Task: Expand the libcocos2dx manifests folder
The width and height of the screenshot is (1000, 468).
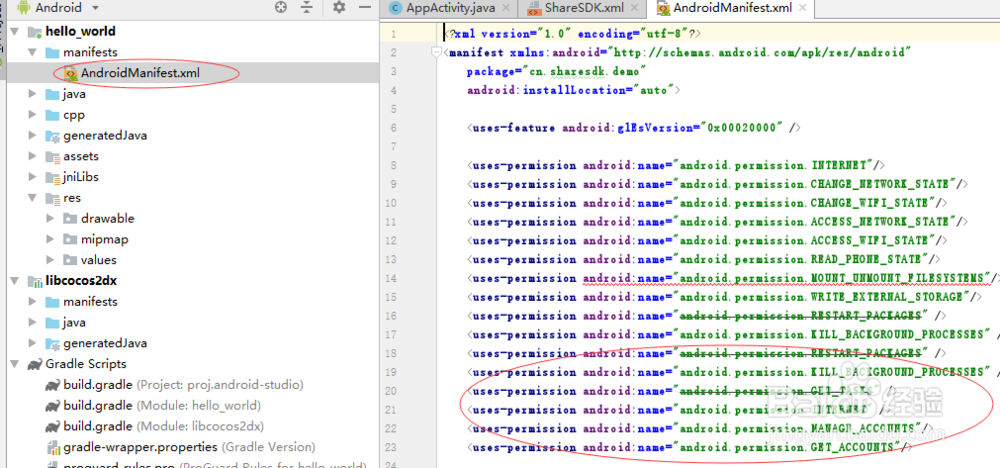Action: tap(32, 301)
